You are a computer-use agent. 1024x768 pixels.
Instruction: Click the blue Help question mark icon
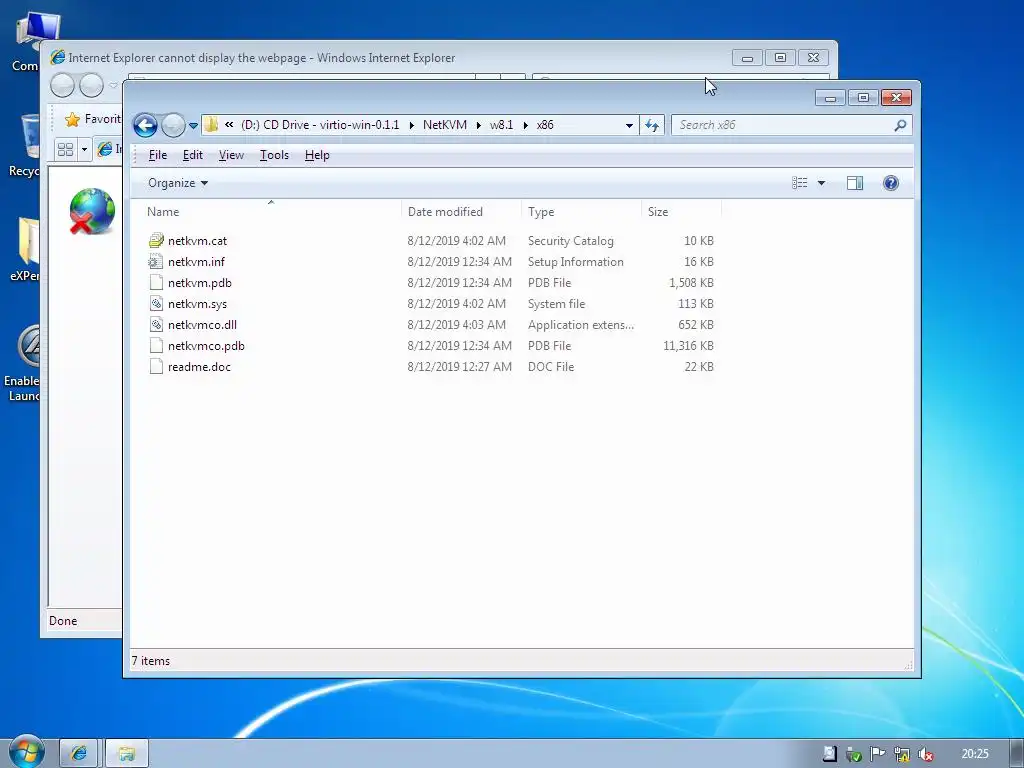point(891,183)
